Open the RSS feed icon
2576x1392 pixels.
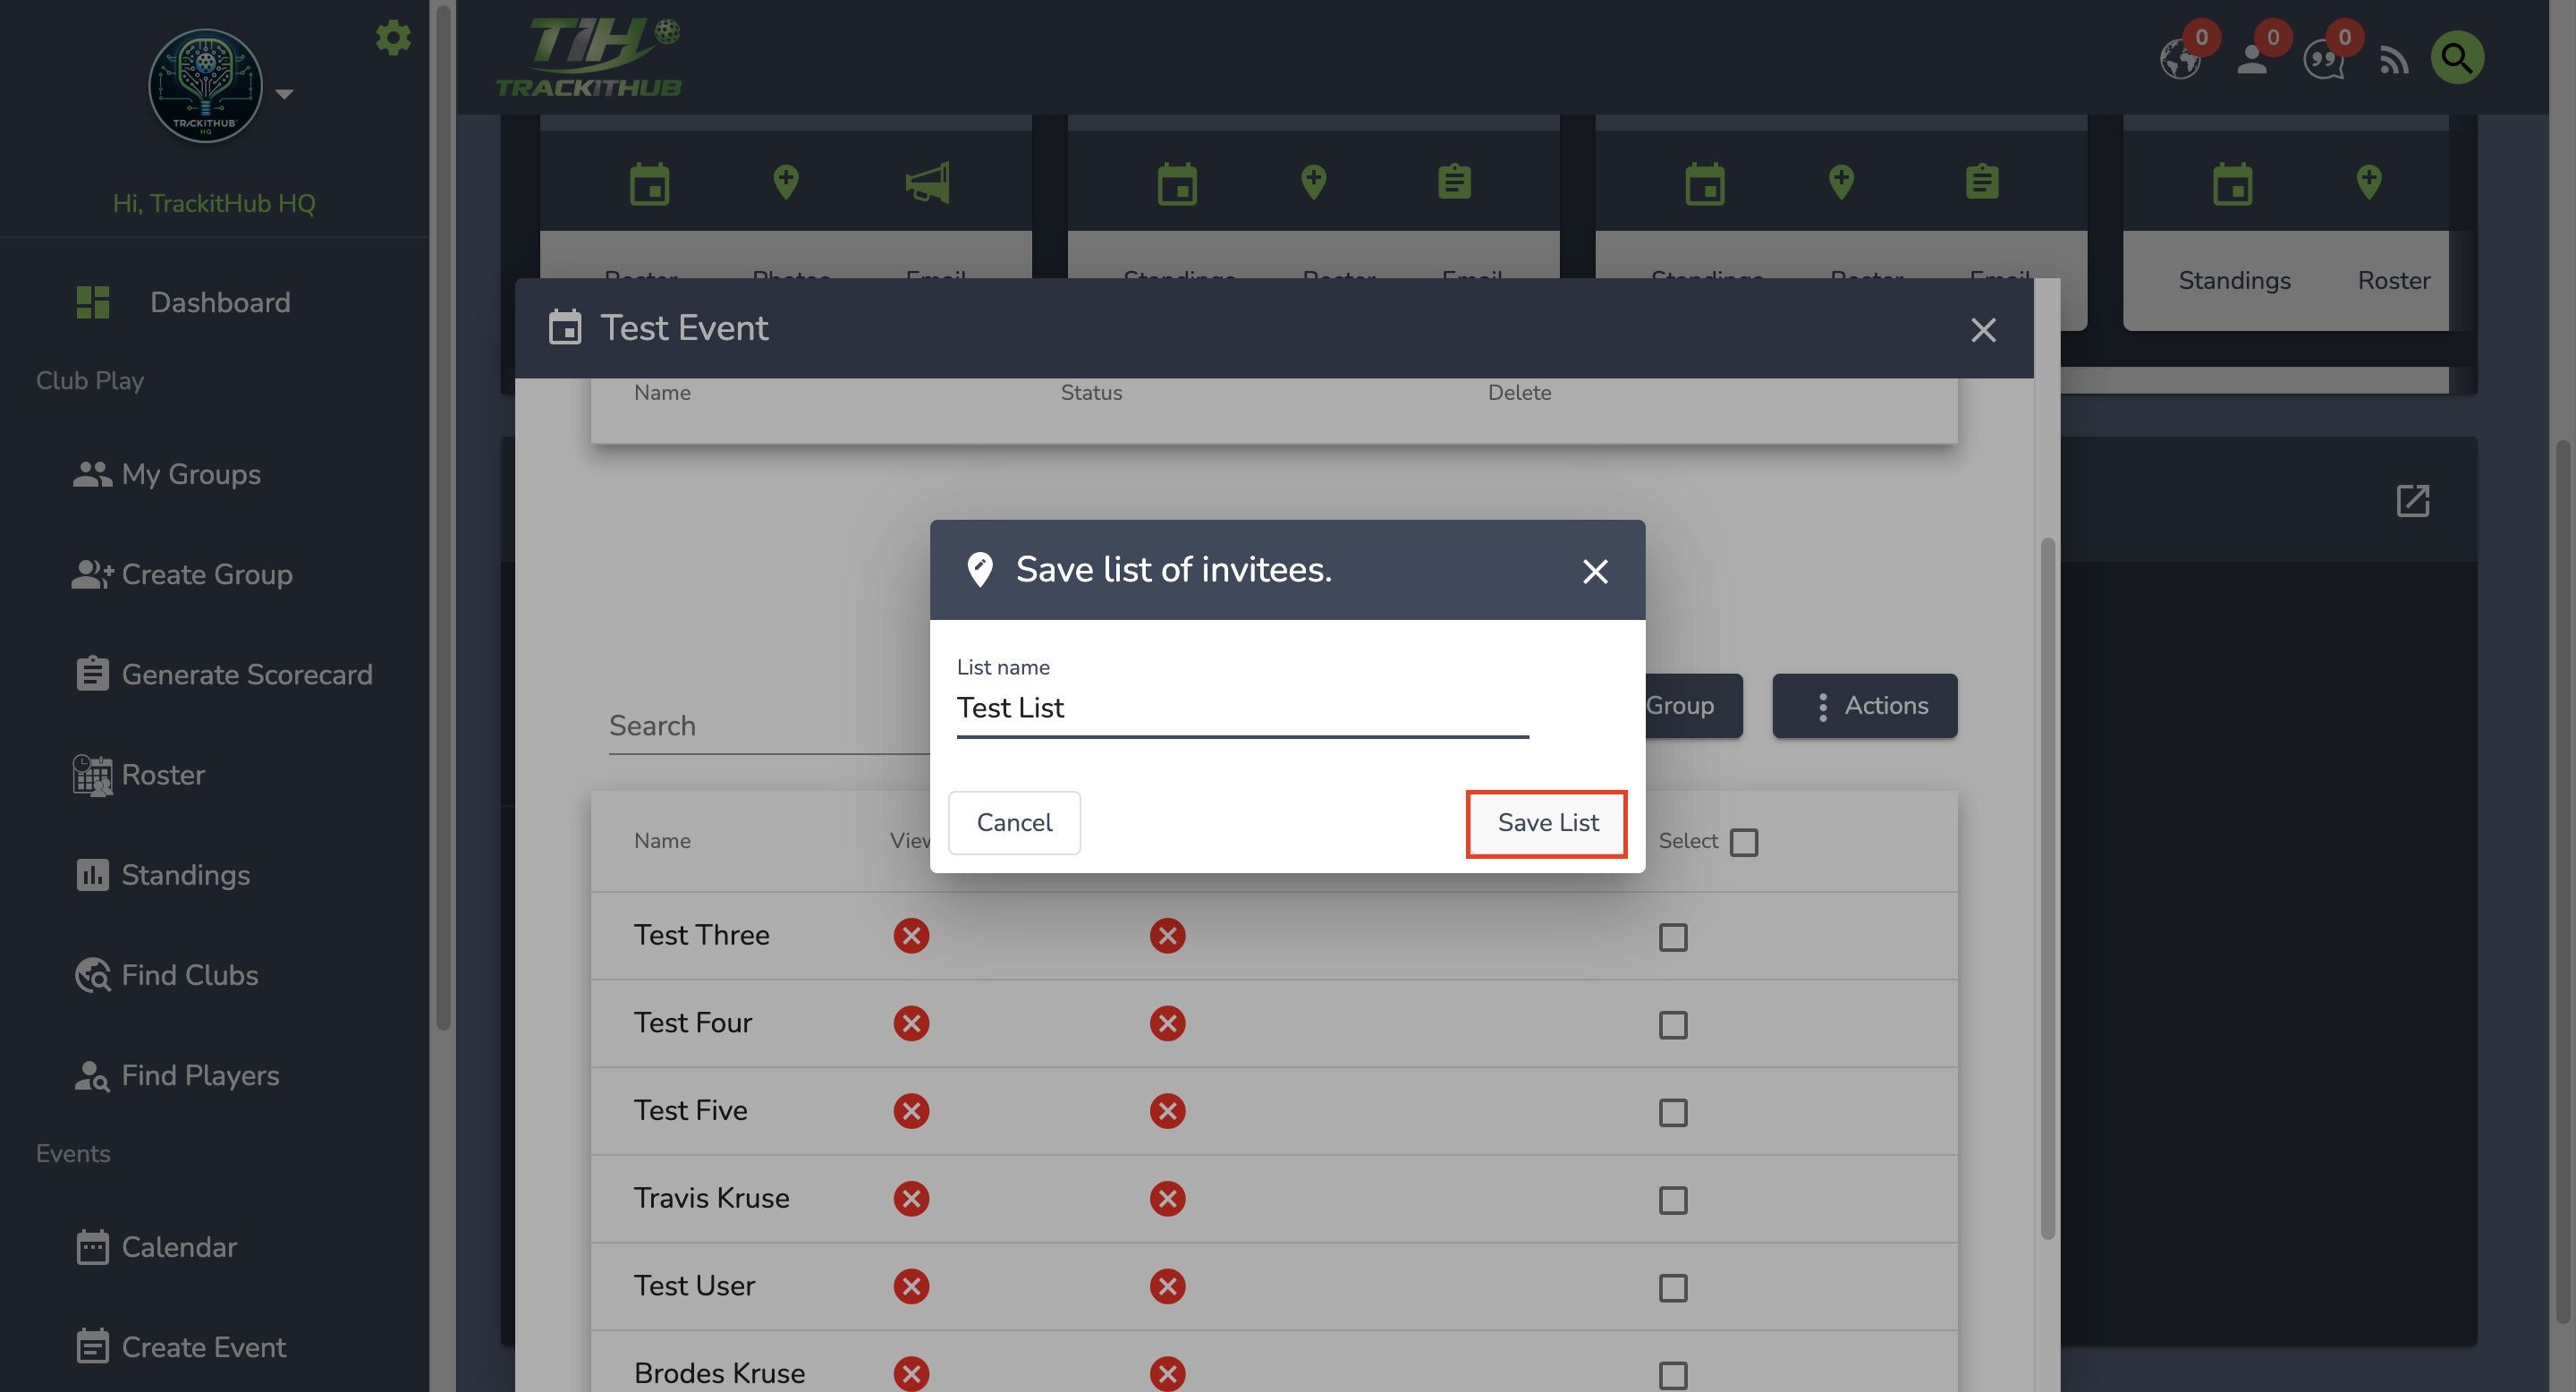[x=2394, y=60]
